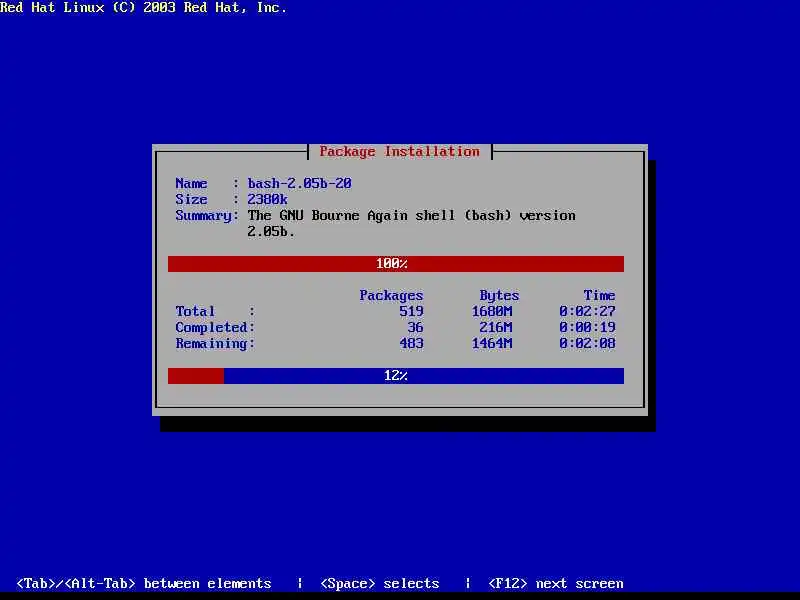Click the Packages column header
This screenshot has width=800, height=600.
click(391, 295)
